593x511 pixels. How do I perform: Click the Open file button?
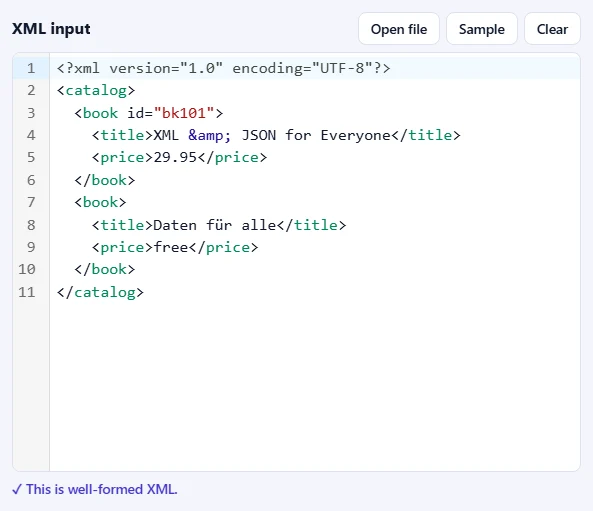pyautogui.click(x=399, y=29)
